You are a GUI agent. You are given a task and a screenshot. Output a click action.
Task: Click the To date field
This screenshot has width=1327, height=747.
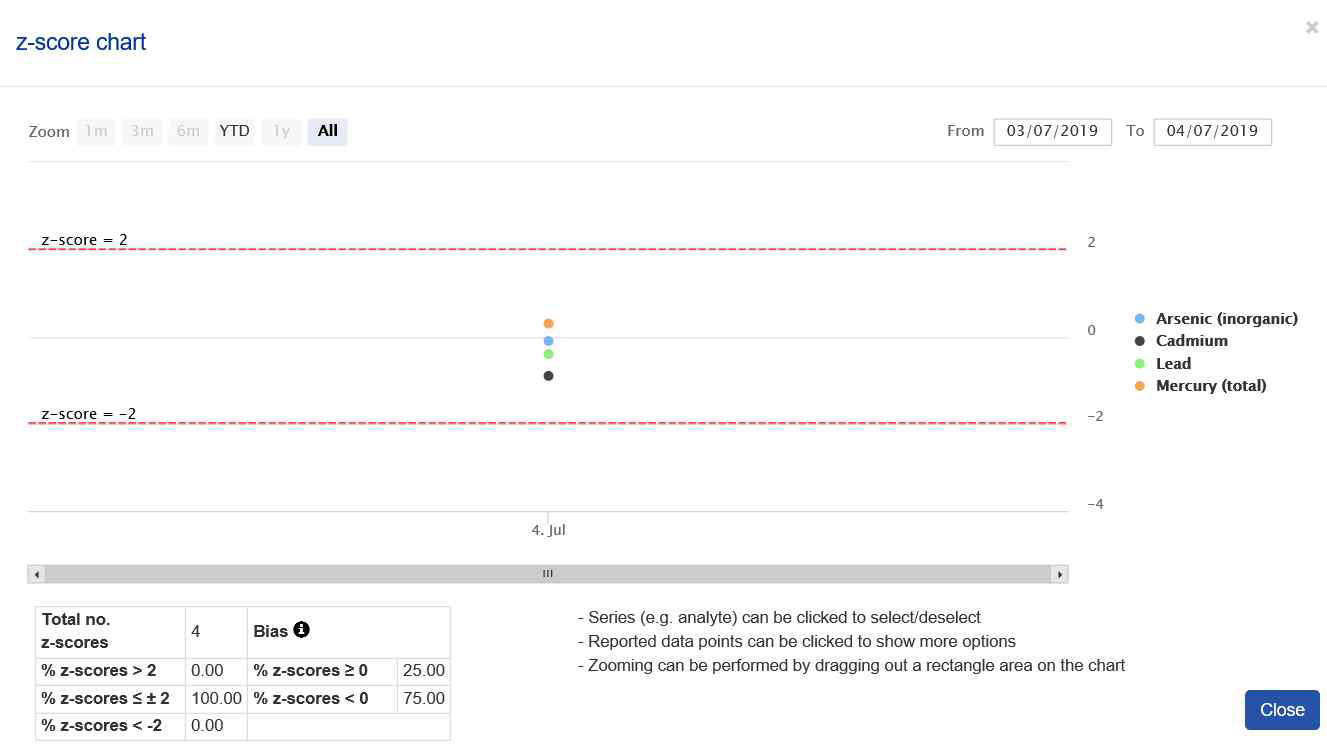(x=1212, y=131)
